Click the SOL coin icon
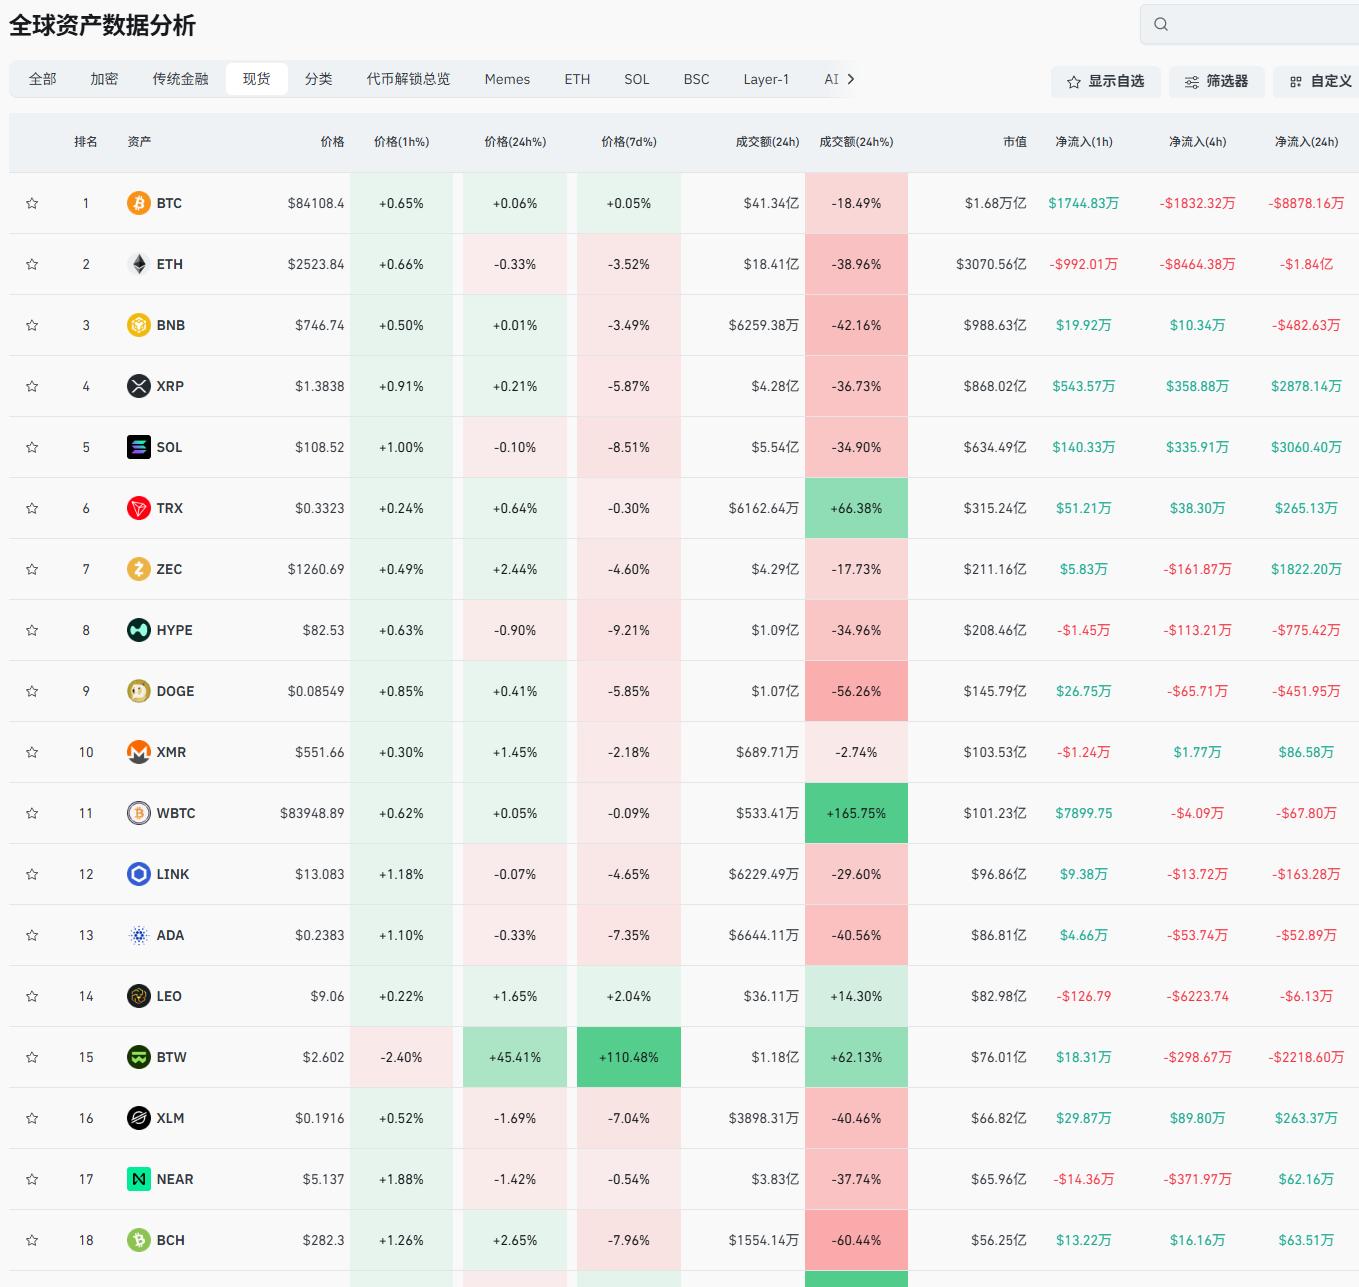 [x=139, y=447]
